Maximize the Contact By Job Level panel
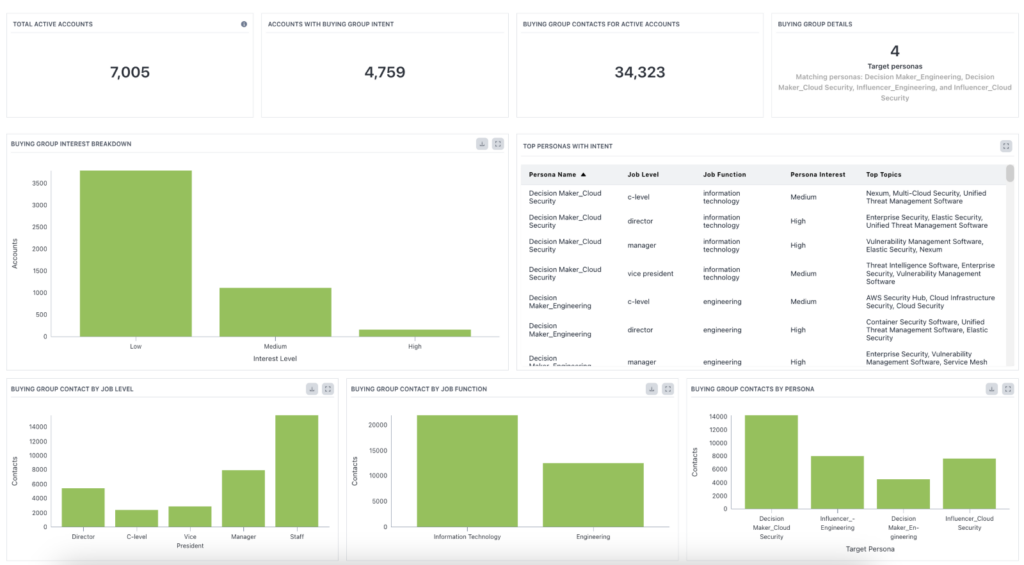 (328, 389)
